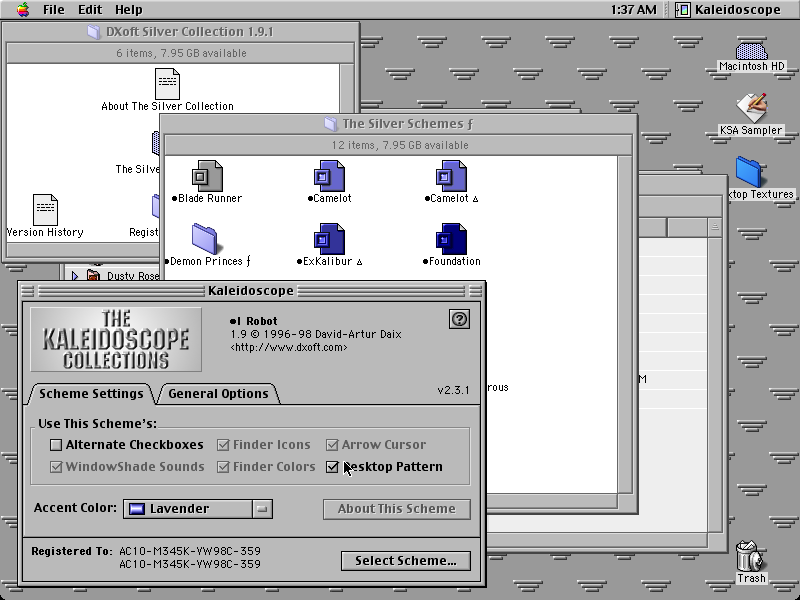Click the Silver Schemes window vertical scrollbar
Viewport: 800px width, 600px height.
pos(625,324)
